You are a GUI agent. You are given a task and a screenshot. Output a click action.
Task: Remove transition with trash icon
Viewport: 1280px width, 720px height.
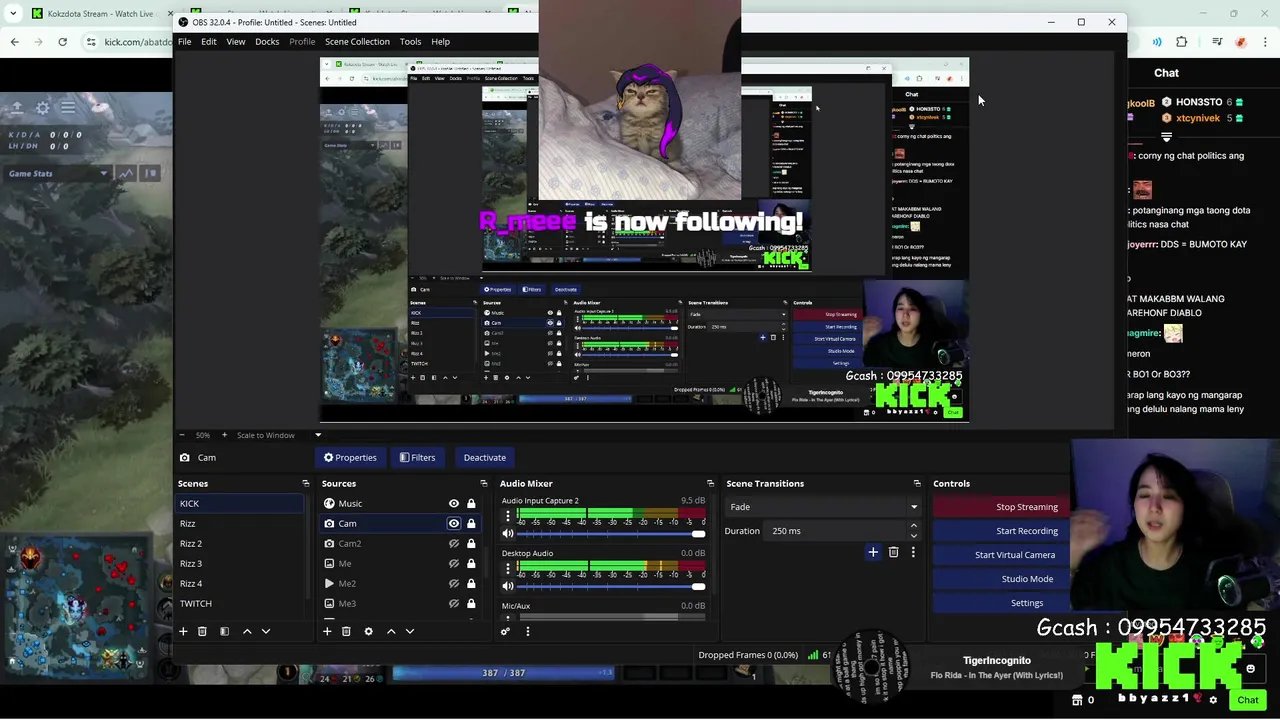893,552
